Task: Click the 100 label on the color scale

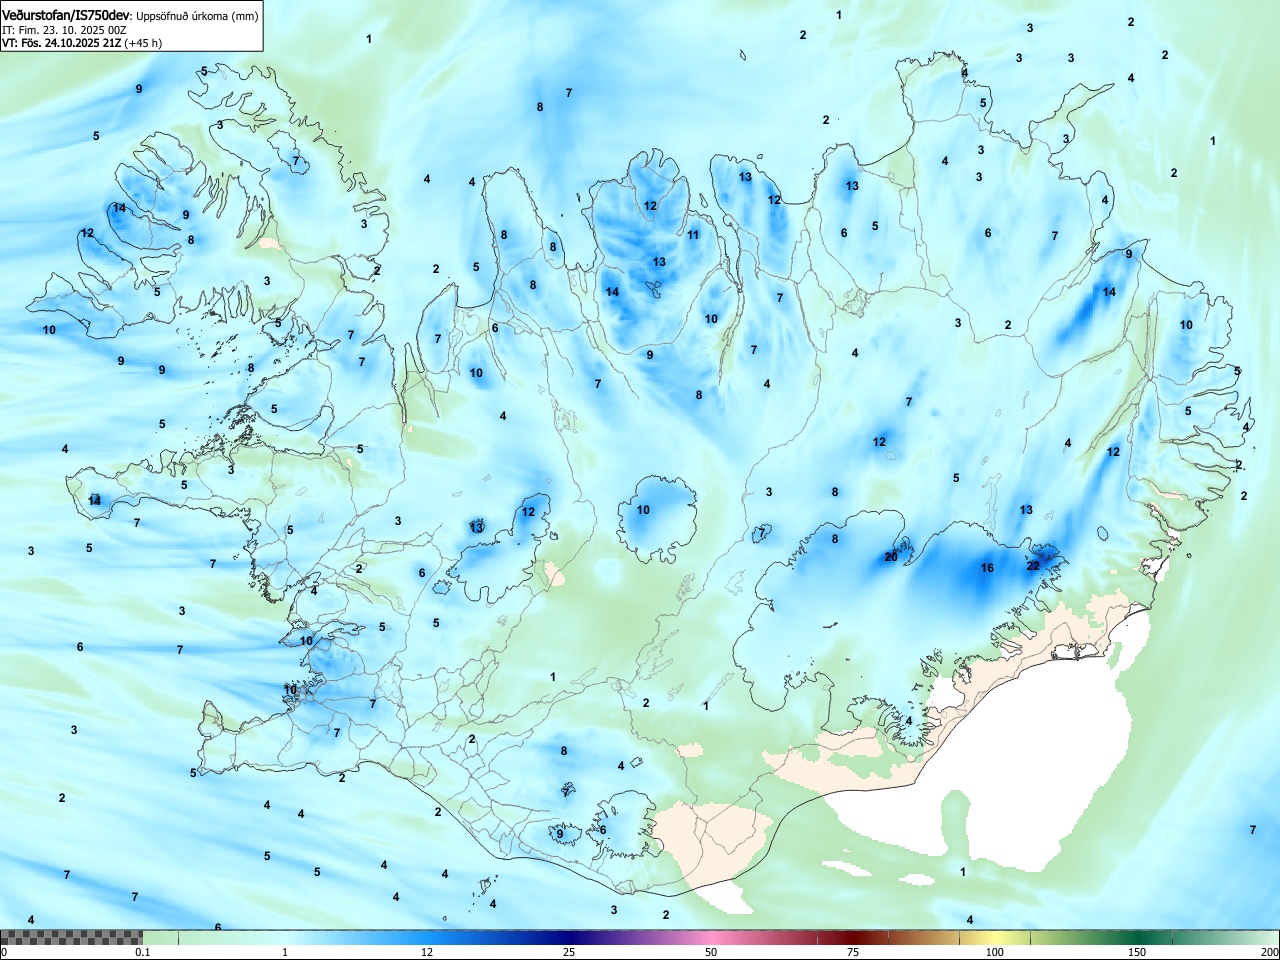Action: [x=995, y=952]
